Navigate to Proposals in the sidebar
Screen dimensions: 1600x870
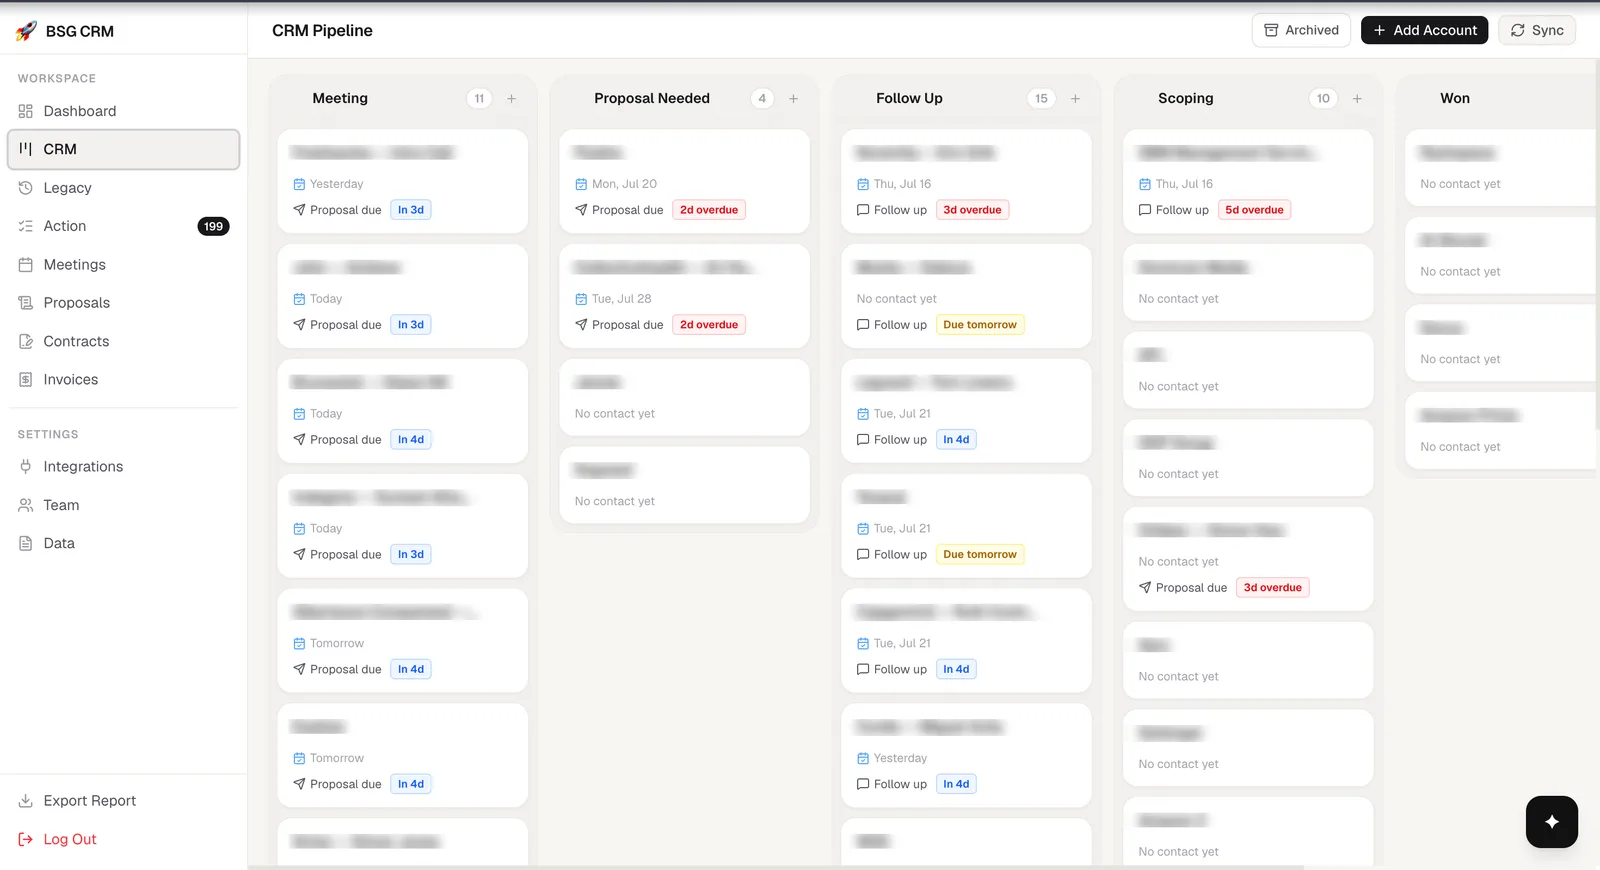[x=124, y=303]
